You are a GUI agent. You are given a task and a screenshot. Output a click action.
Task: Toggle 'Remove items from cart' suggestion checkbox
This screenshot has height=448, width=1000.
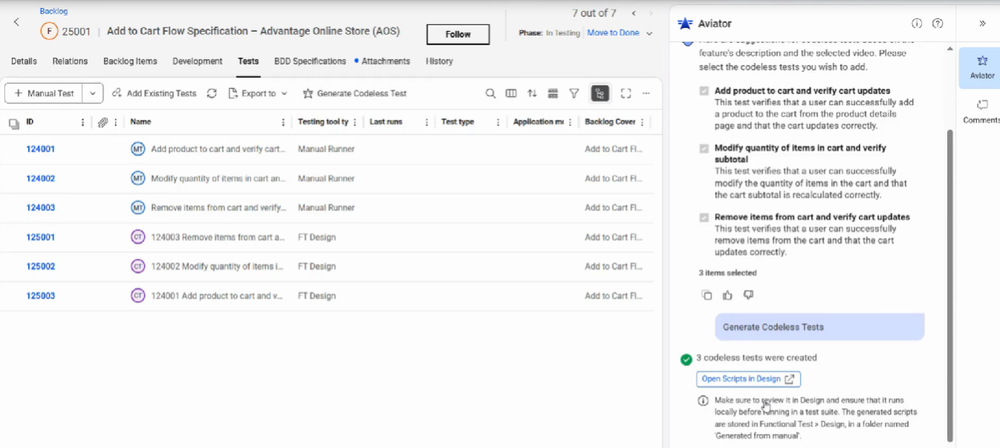[704, 218]
